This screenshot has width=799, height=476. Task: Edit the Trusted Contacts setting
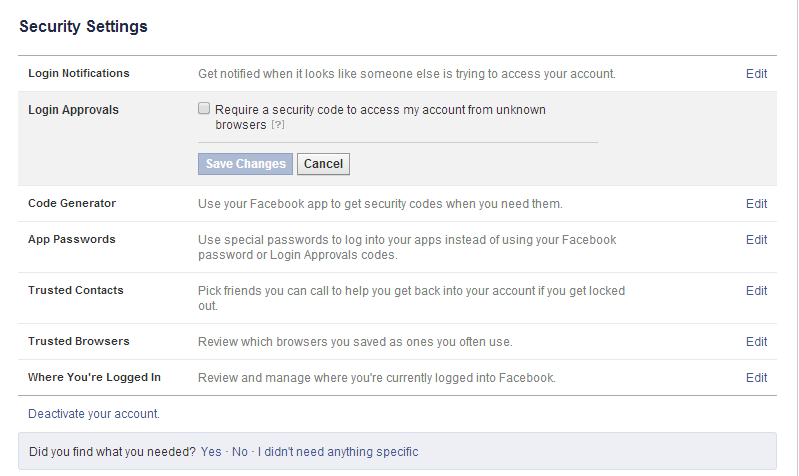[756, 291]
